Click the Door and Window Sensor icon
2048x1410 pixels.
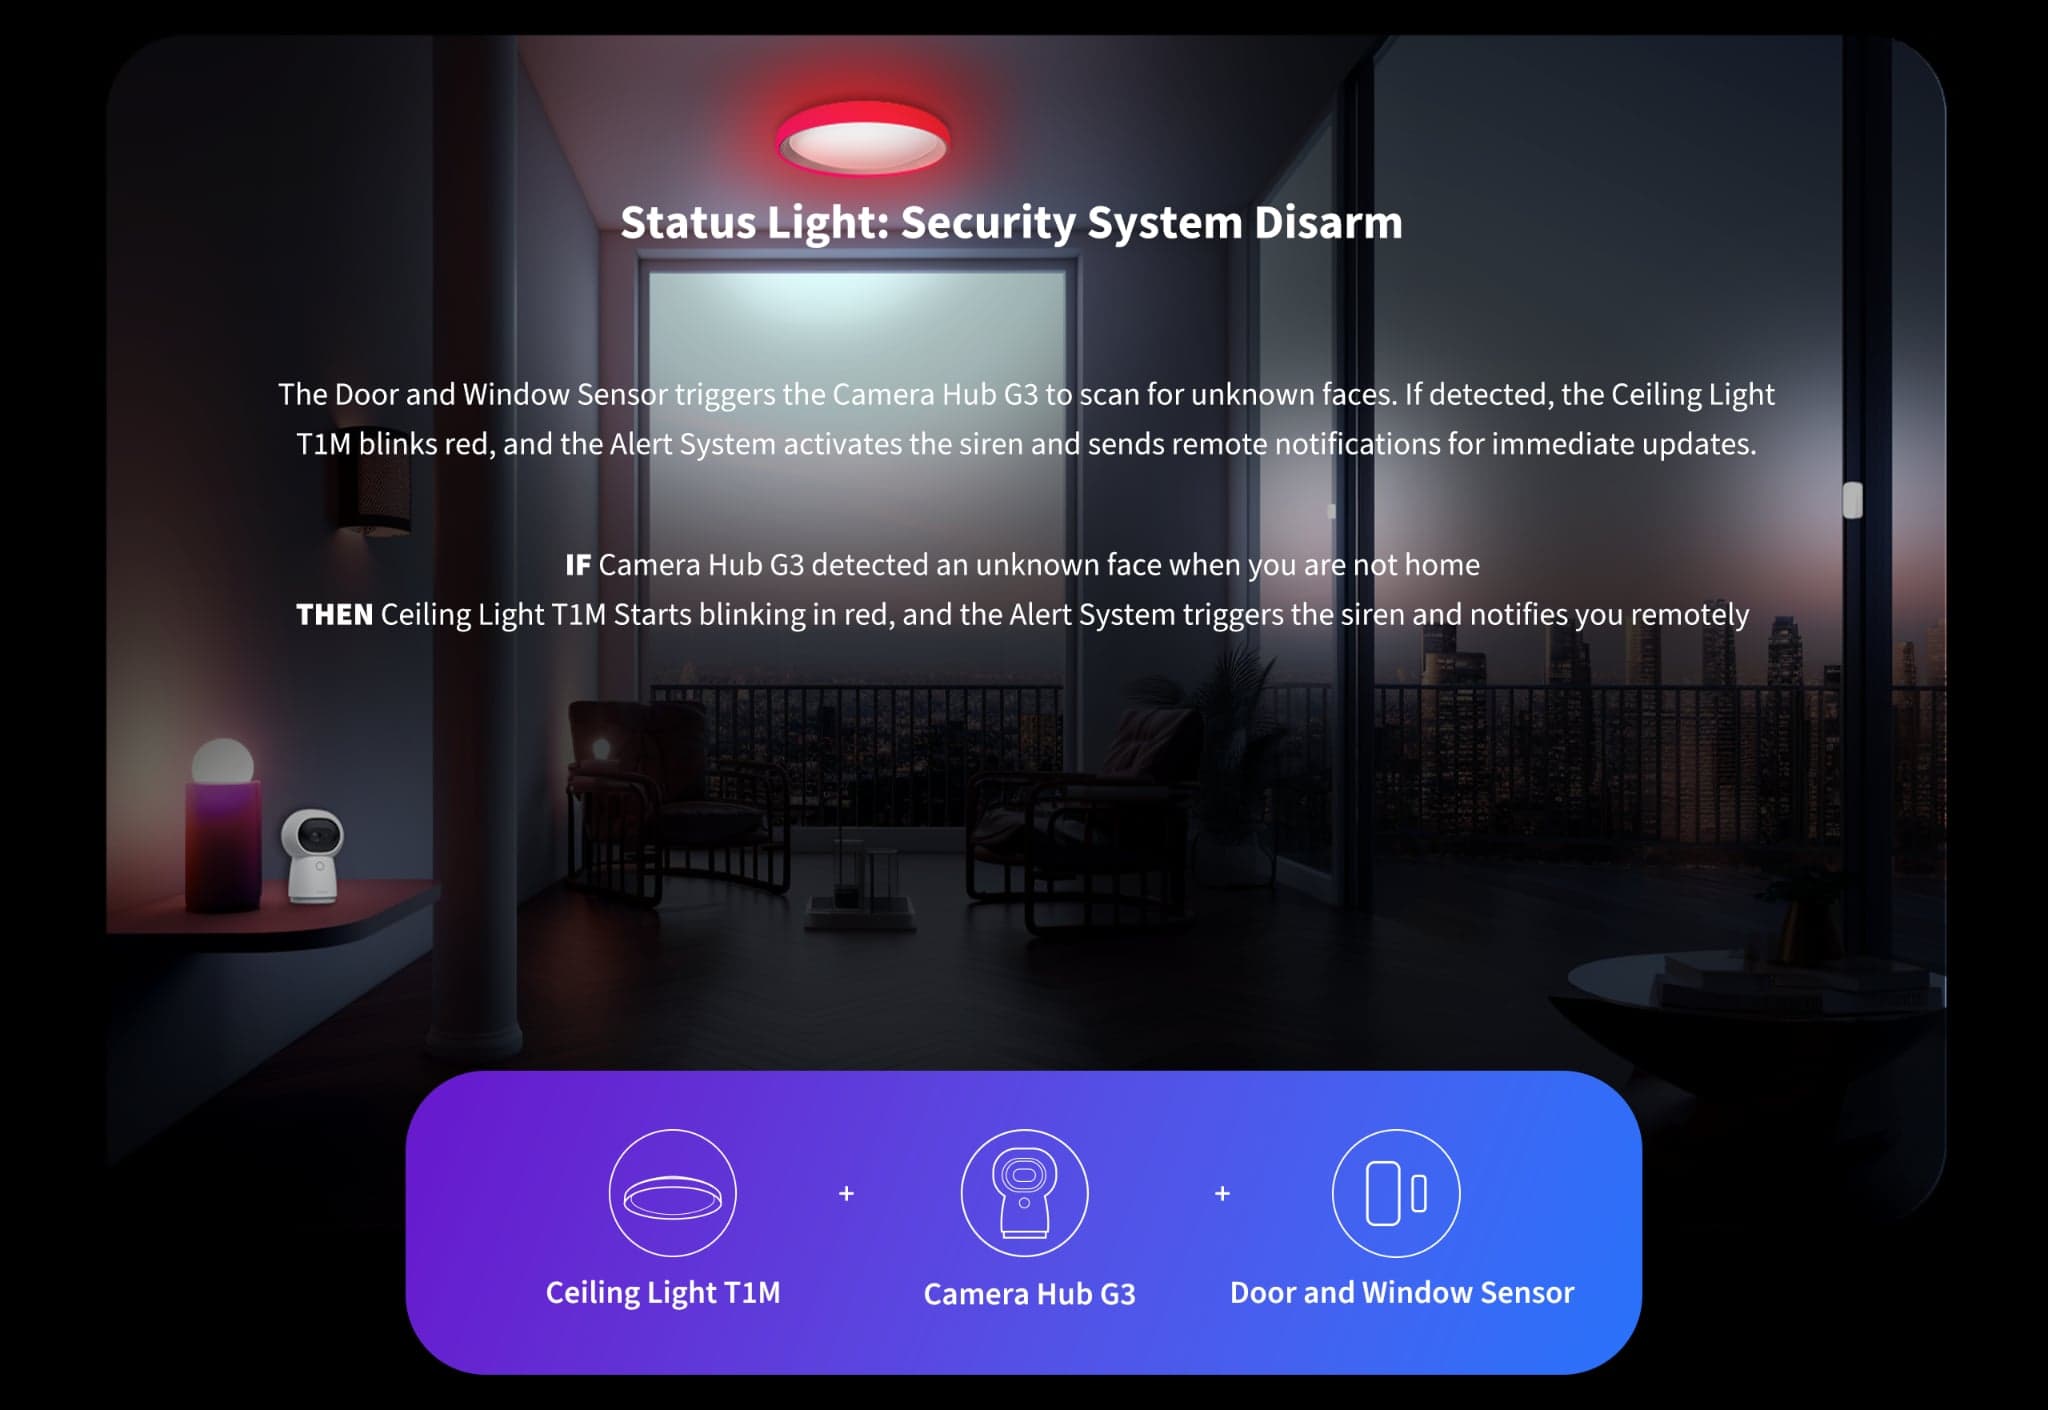click(1396, 1192)
